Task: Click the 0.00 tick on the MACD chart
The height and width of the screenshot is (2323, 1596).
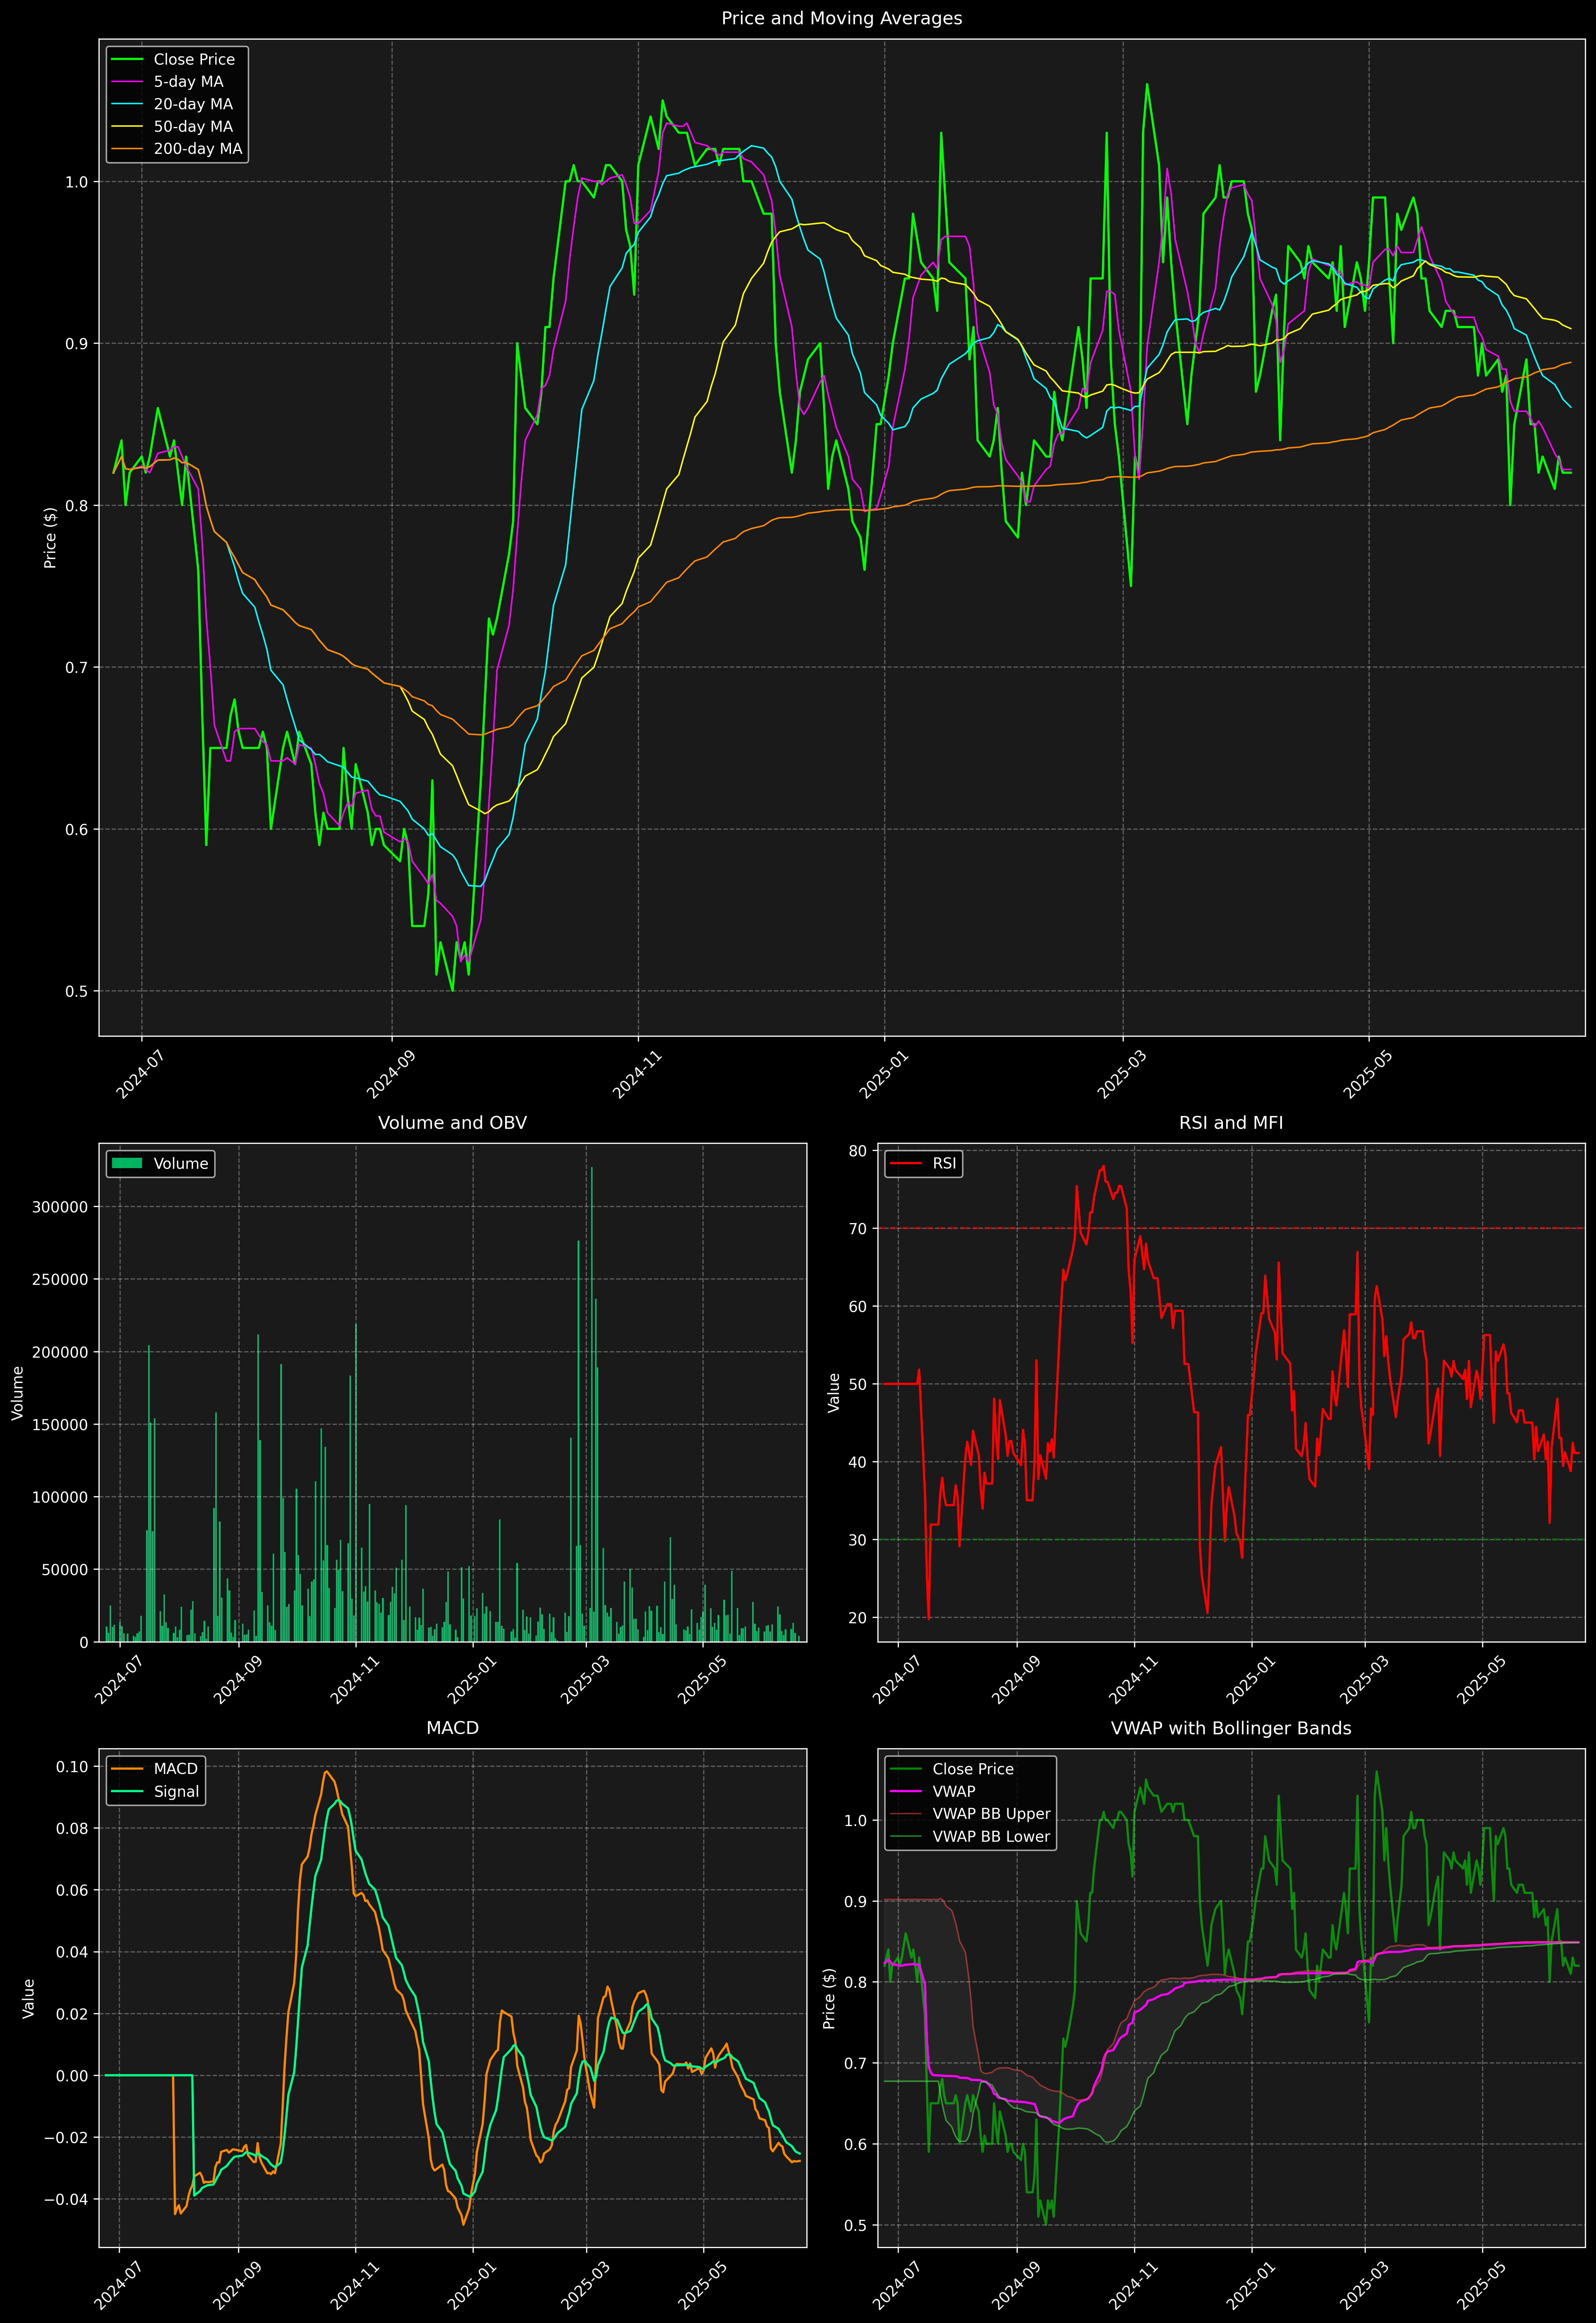Action: 72,2076
